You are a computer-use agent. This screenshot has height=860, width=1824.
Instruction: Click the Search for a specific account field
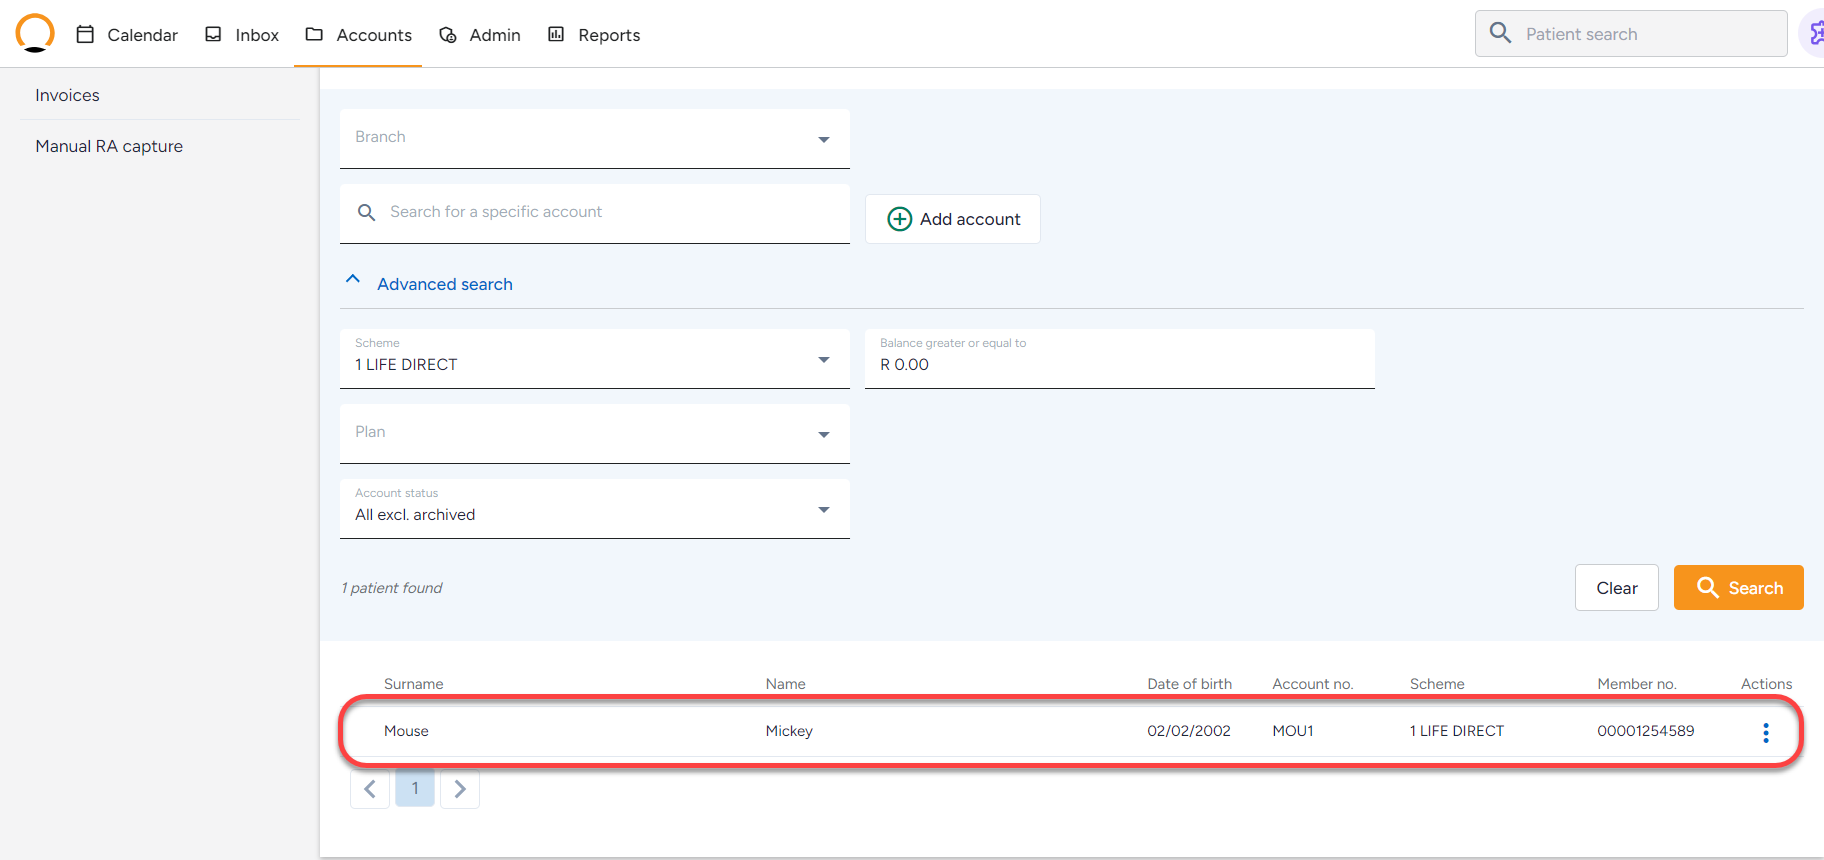tap(595, 213)
